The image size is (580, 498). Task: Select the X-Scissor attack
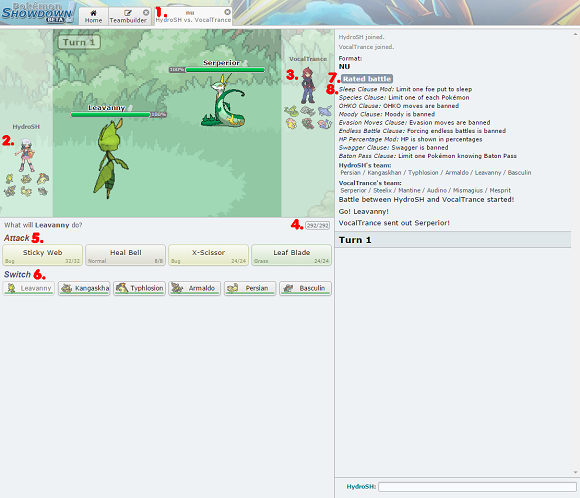click(208, 255)
